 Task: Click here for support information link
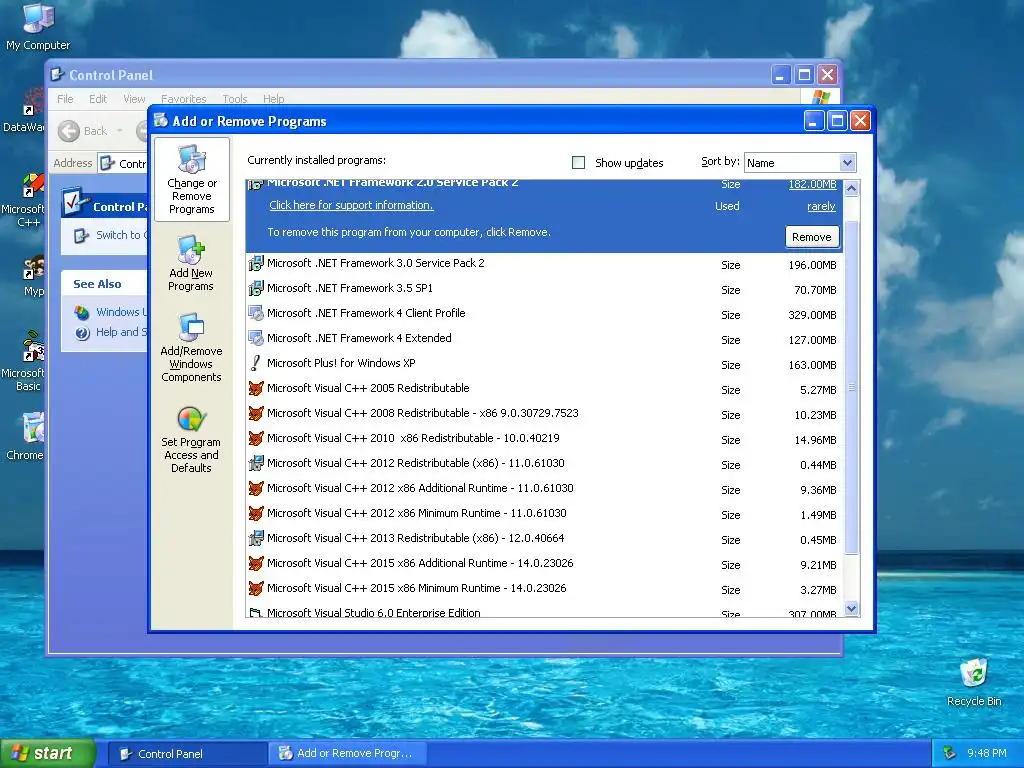[x=351, y=205]
